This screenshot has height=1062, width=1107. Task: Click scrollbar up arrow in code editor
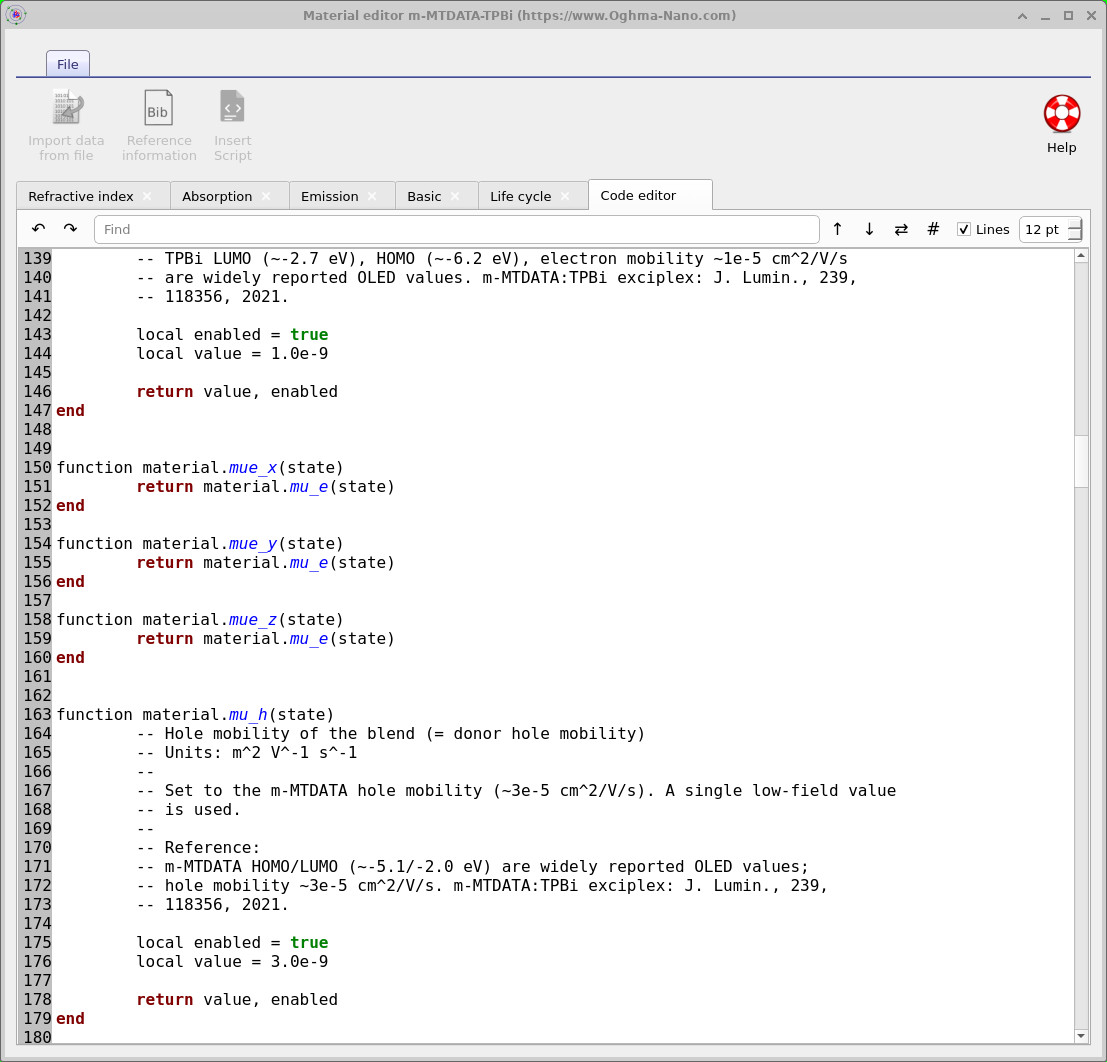(1081, 256)
